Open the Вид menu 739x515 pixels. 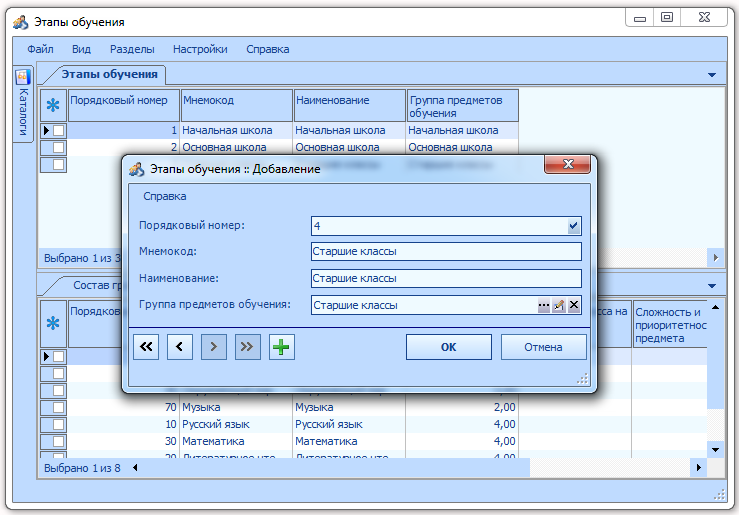[x=81, y=49]
